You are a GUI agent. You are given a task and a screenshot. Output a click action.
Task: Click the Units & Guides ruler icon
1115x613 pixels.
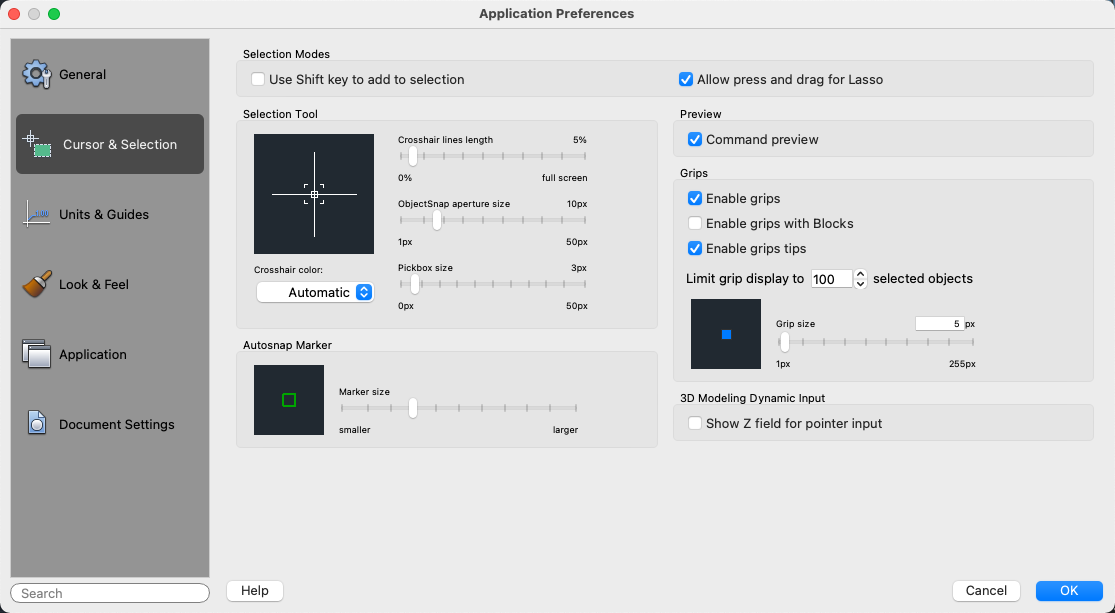37,214
